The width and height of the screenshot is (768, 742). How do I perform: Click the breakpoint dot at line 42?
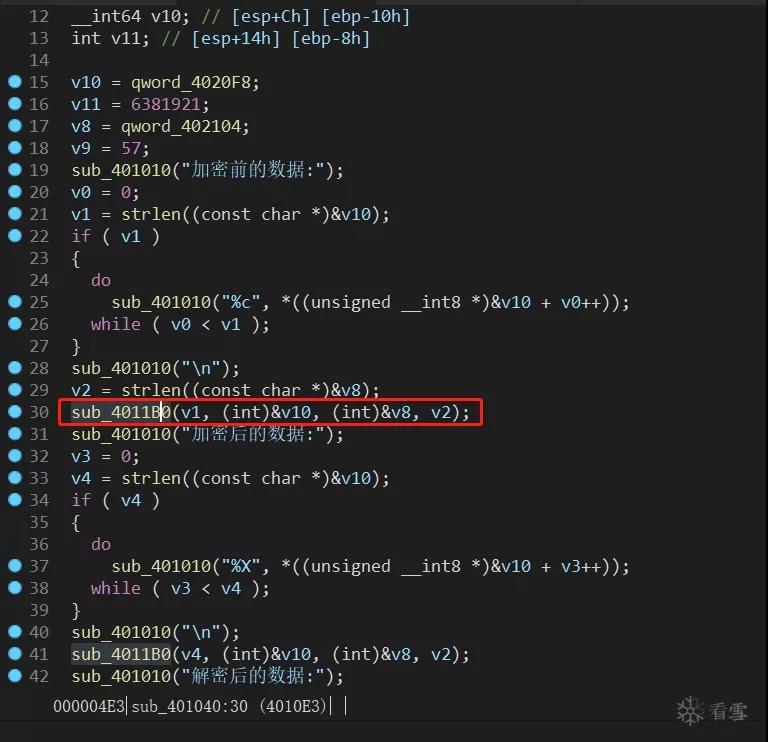click(15, 675)
